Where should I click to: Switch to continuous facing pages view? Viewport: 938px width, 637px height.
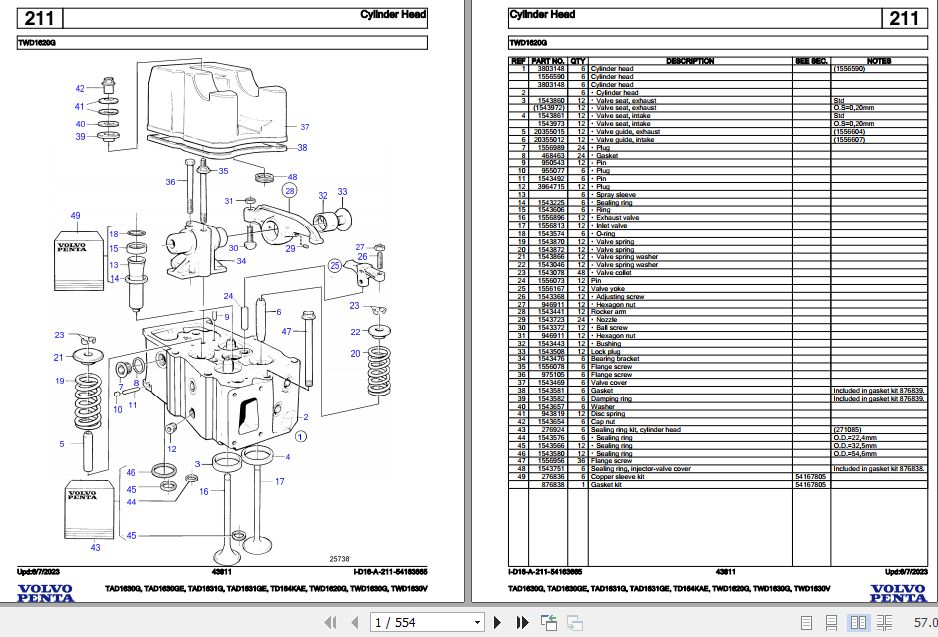[885, 623]
